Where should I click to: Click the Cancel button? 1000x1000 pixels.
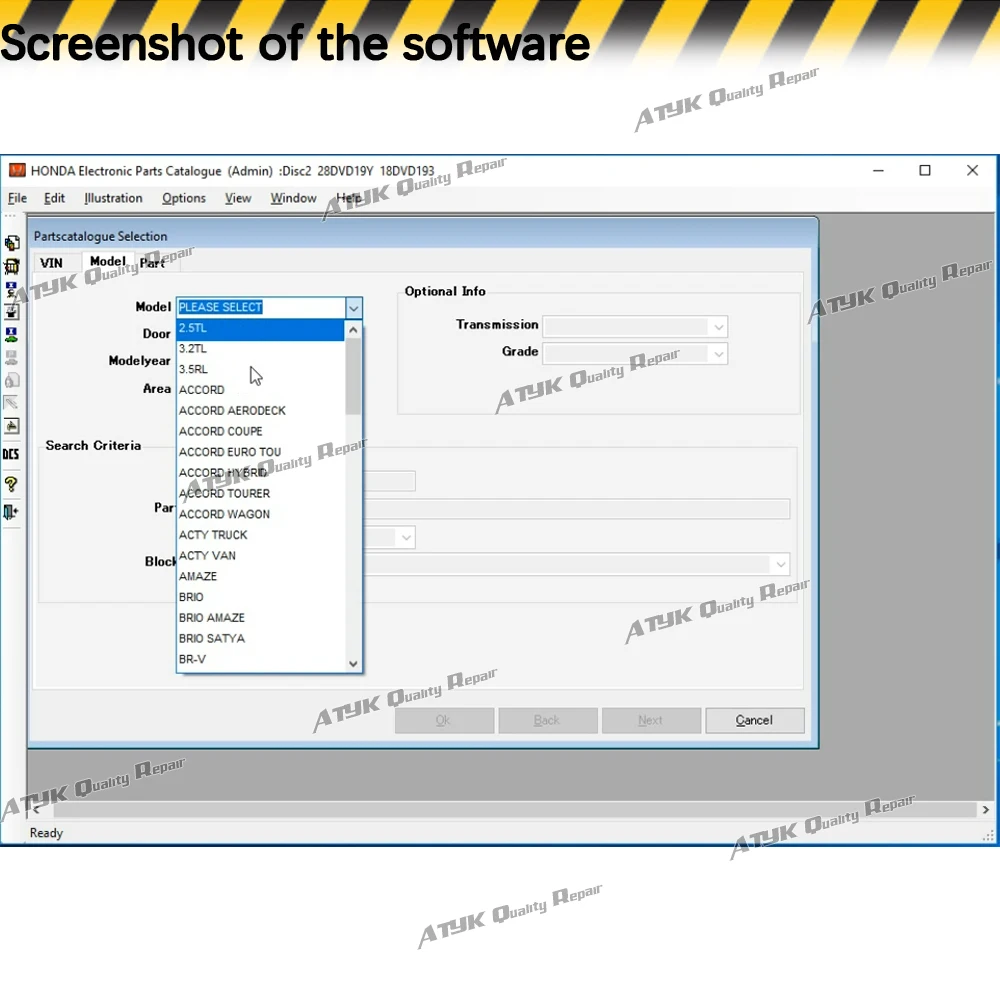pyautogui.click(x=754, y=721)
